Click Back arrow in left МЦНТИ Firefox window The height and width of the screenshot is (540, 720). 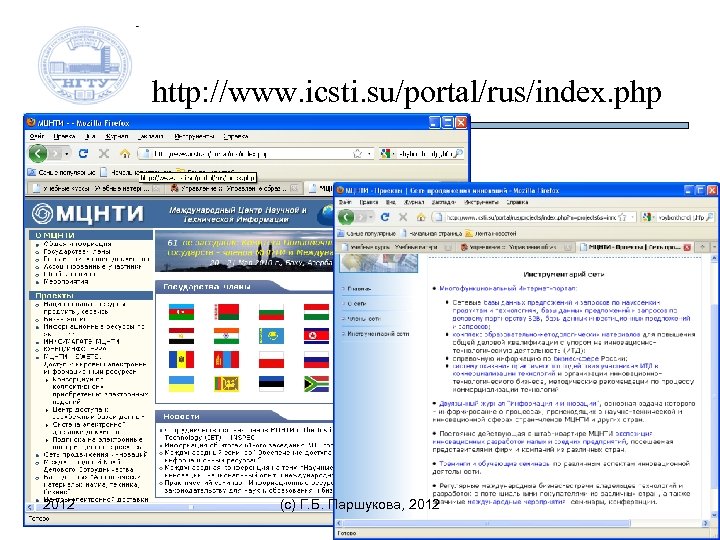click(38, 153)
